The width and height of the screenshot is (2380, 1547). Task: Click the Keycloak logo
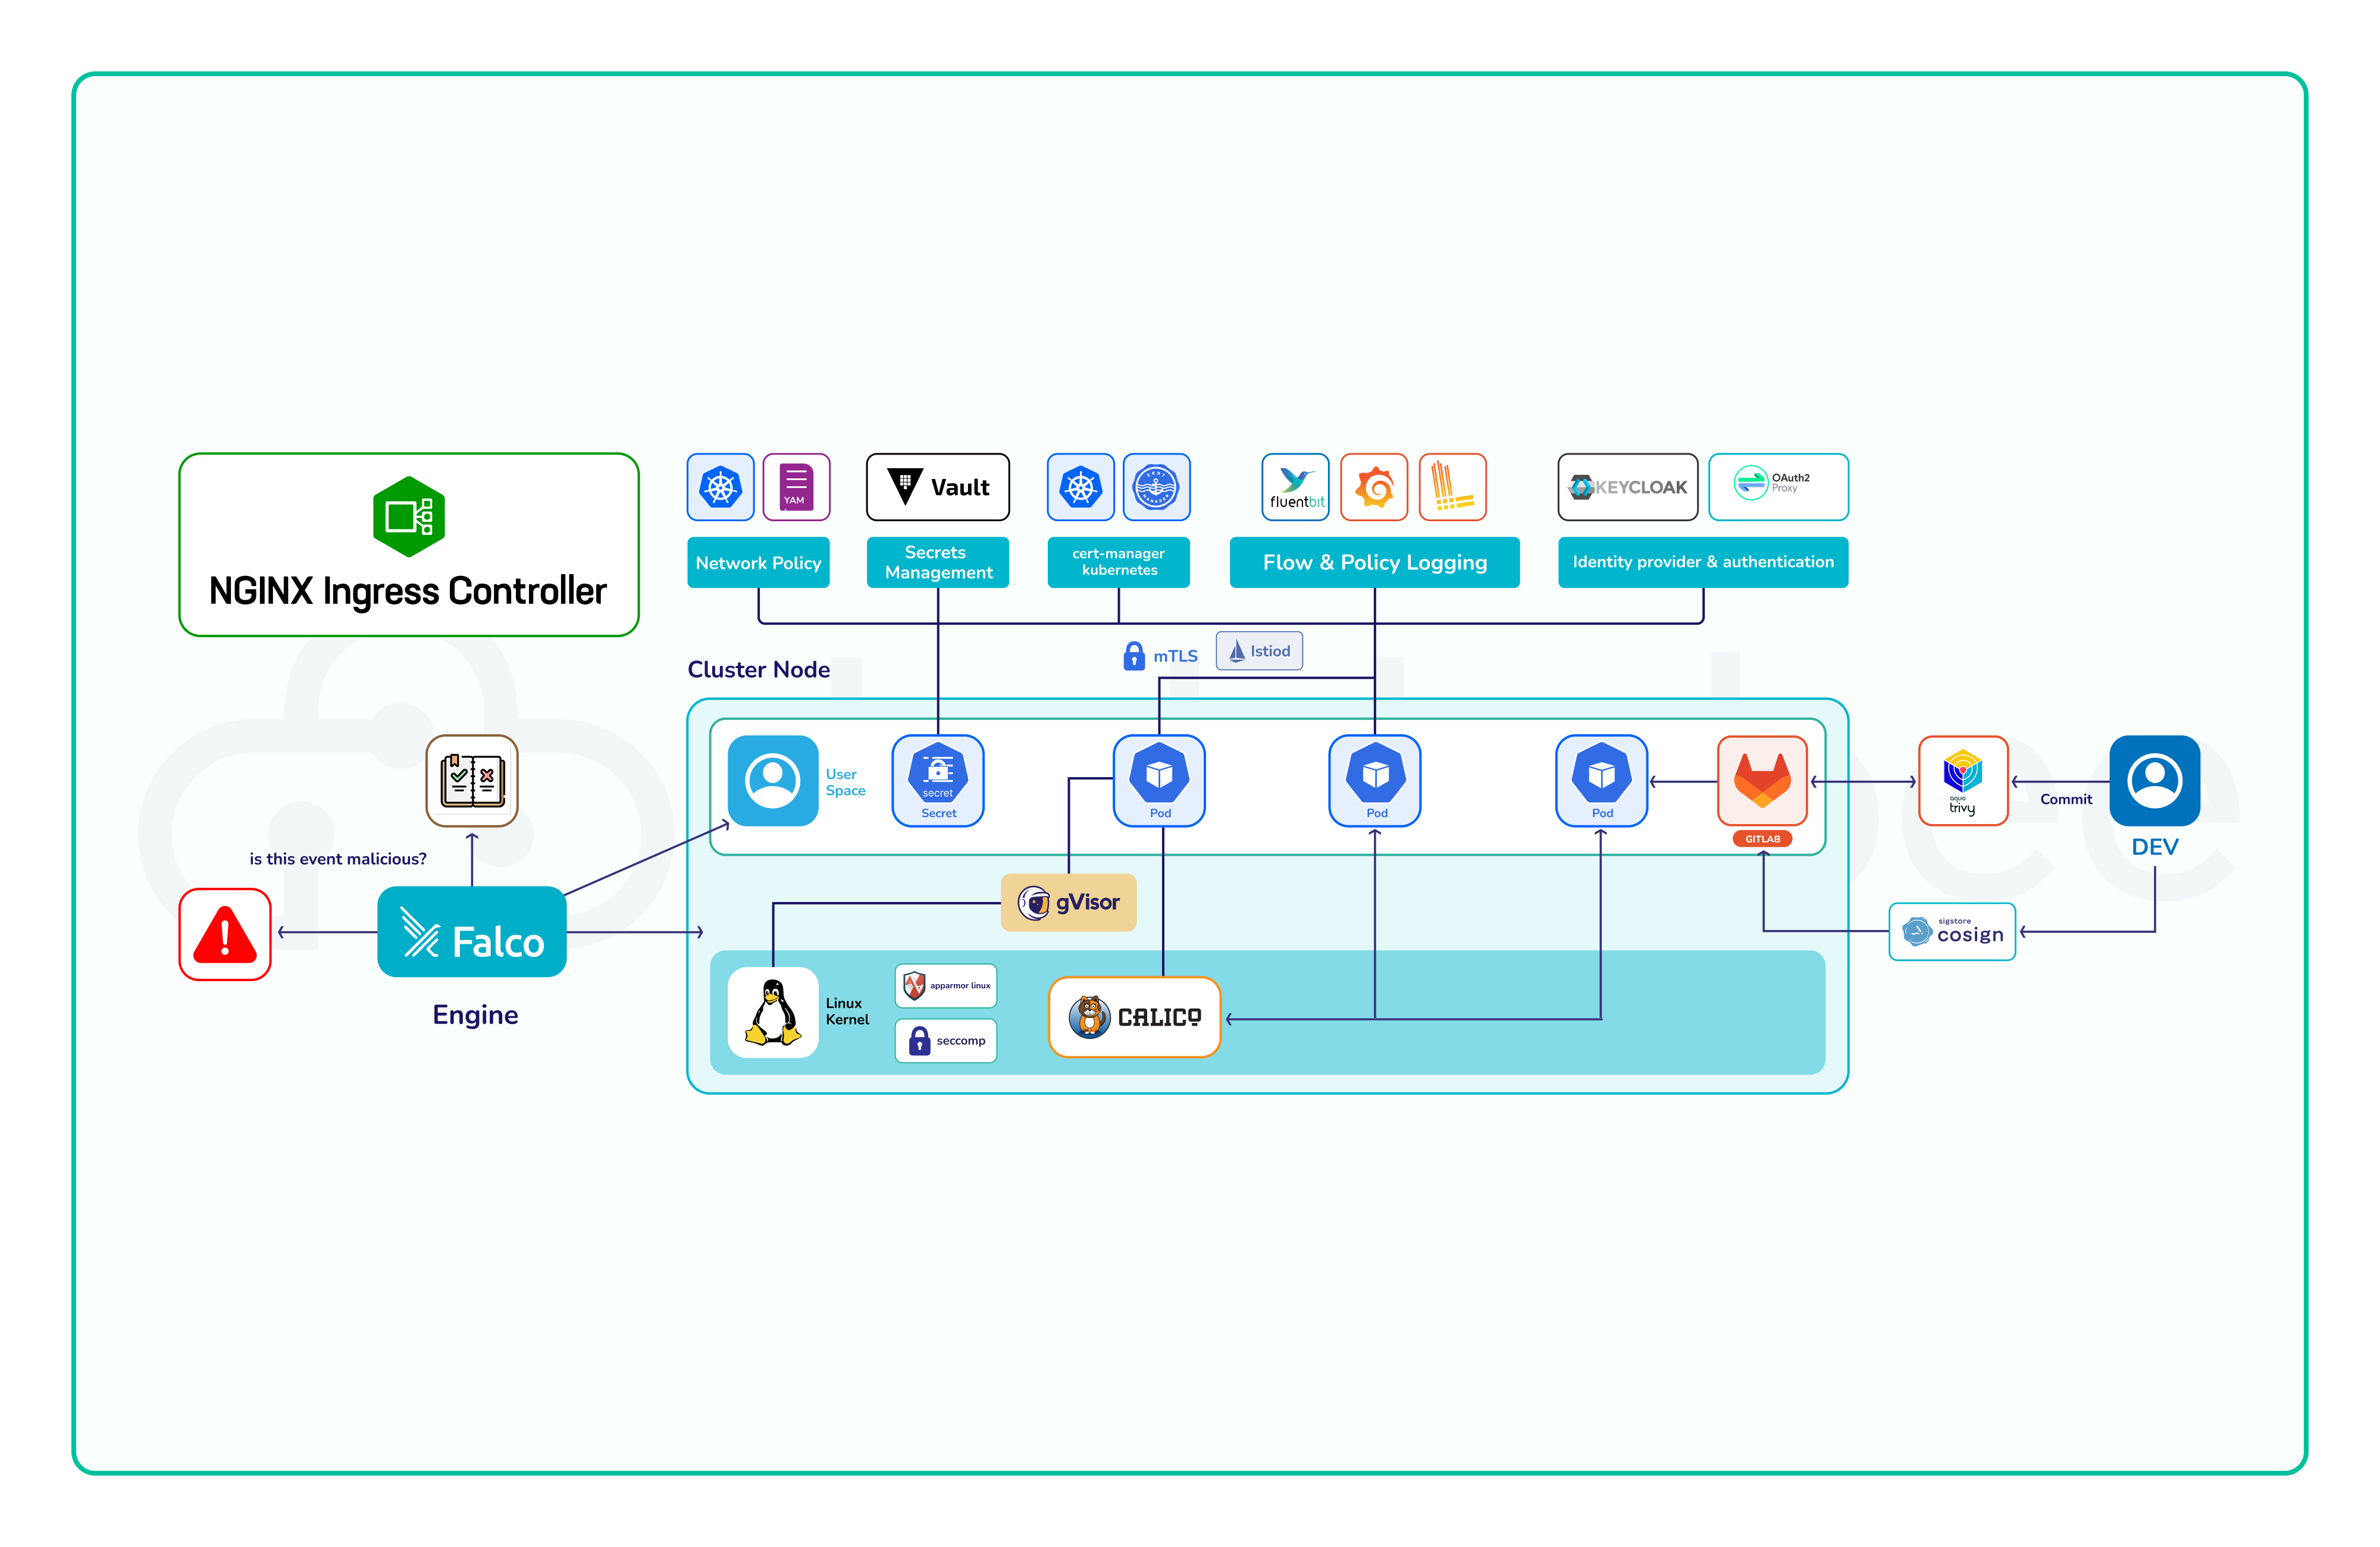pyautogui.click(x=1627, y=487)
